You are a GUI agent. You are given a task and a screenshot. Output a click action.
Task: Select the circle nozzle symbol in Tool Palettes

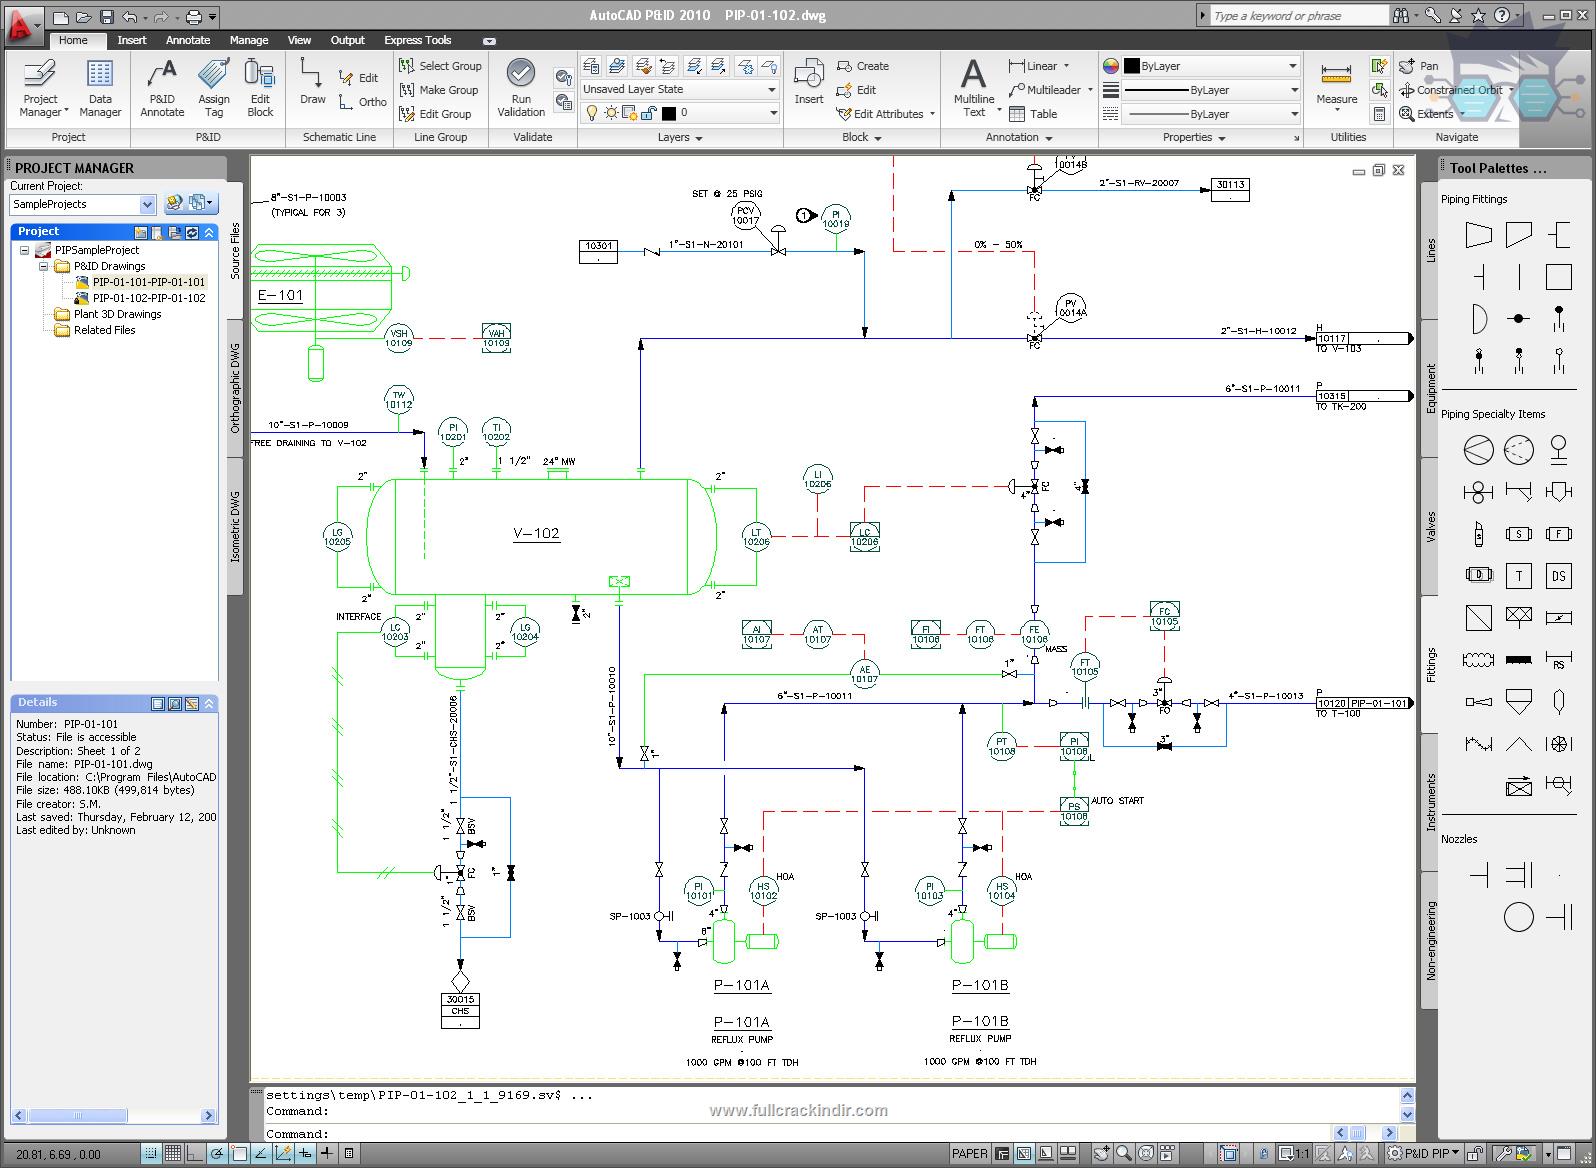1518,916
